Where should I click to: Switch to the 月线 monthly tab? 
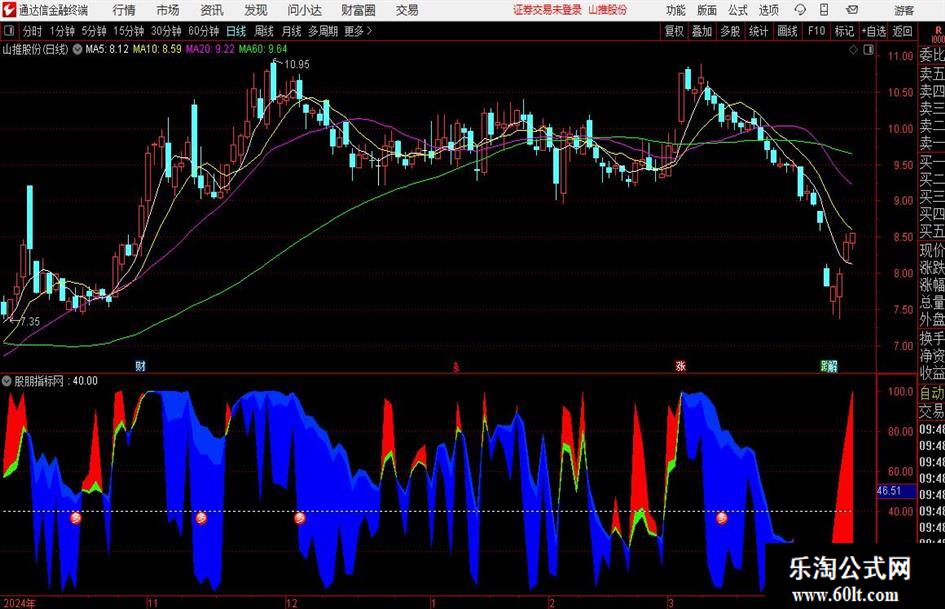(x=291, y=31)
